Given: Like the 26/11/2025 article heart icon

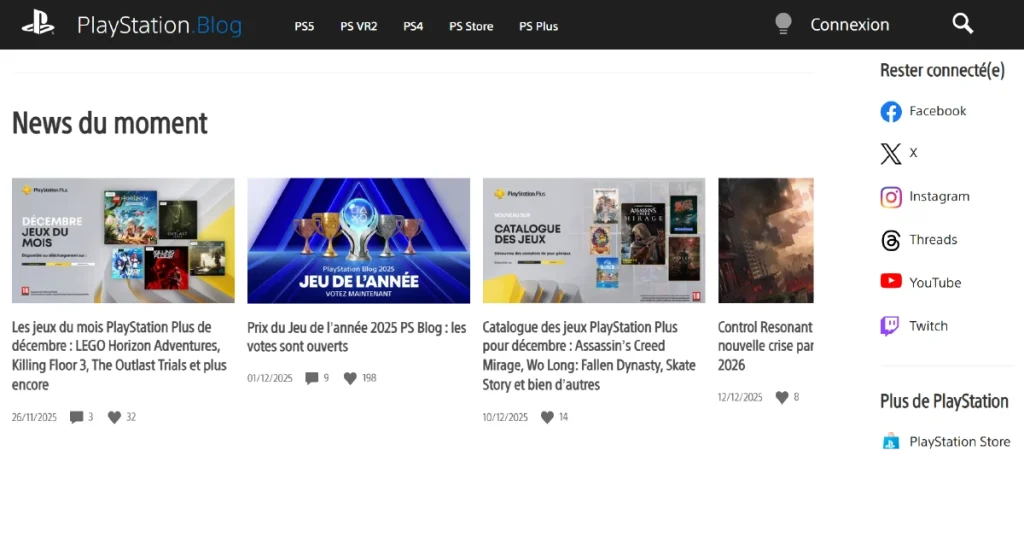Looking at the screenshot, I should tap(114, 417).
